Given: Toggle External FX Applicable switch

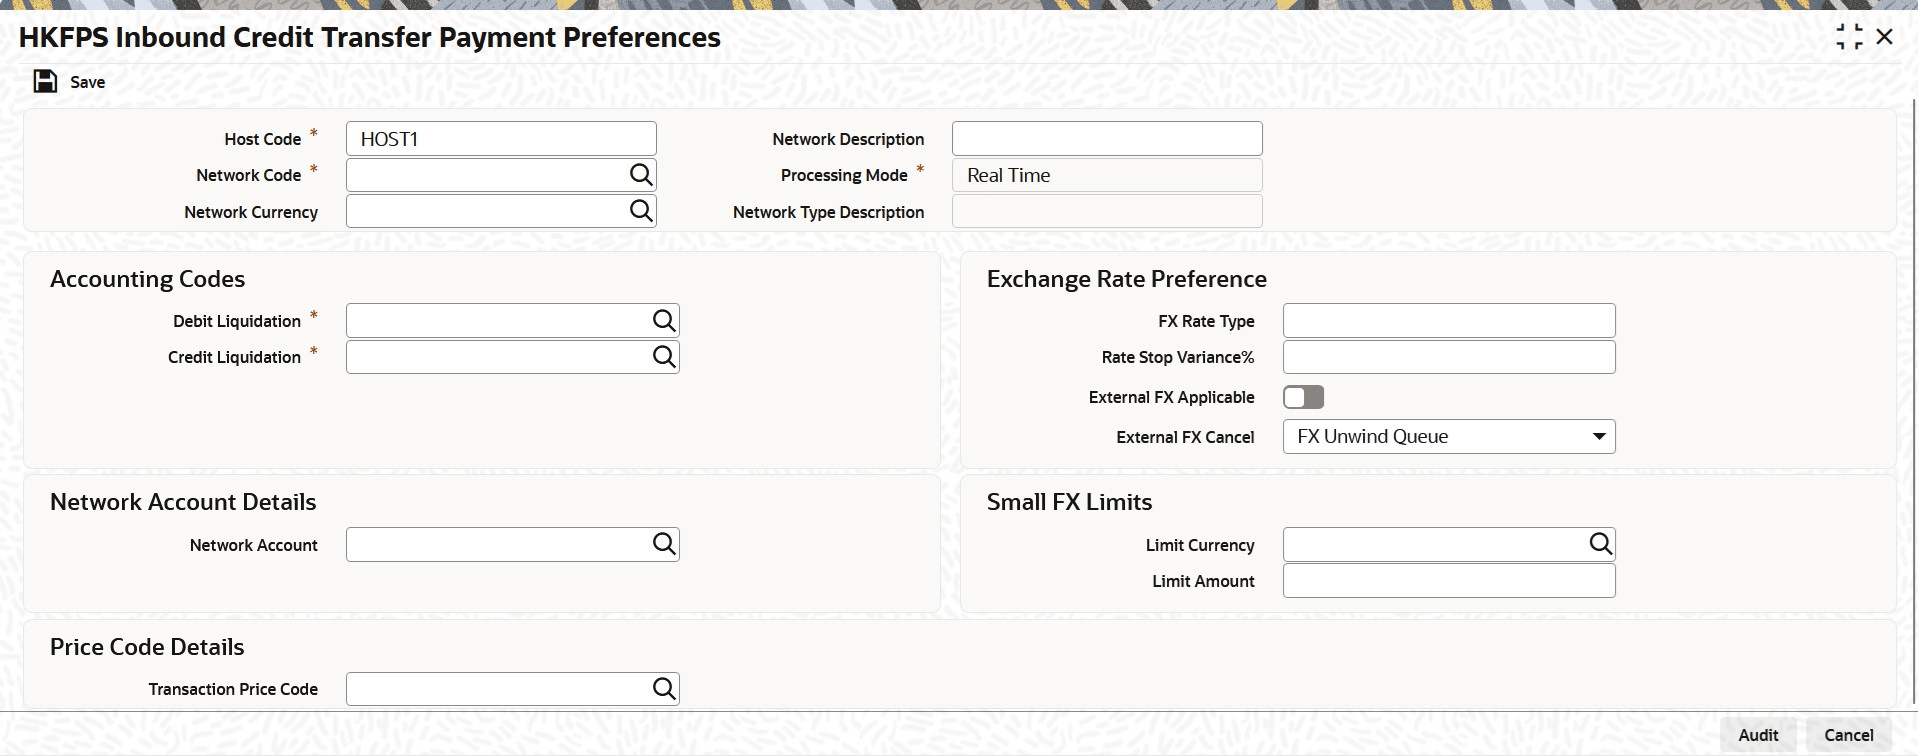Looking at the screenshot, I should [1303, 397].
